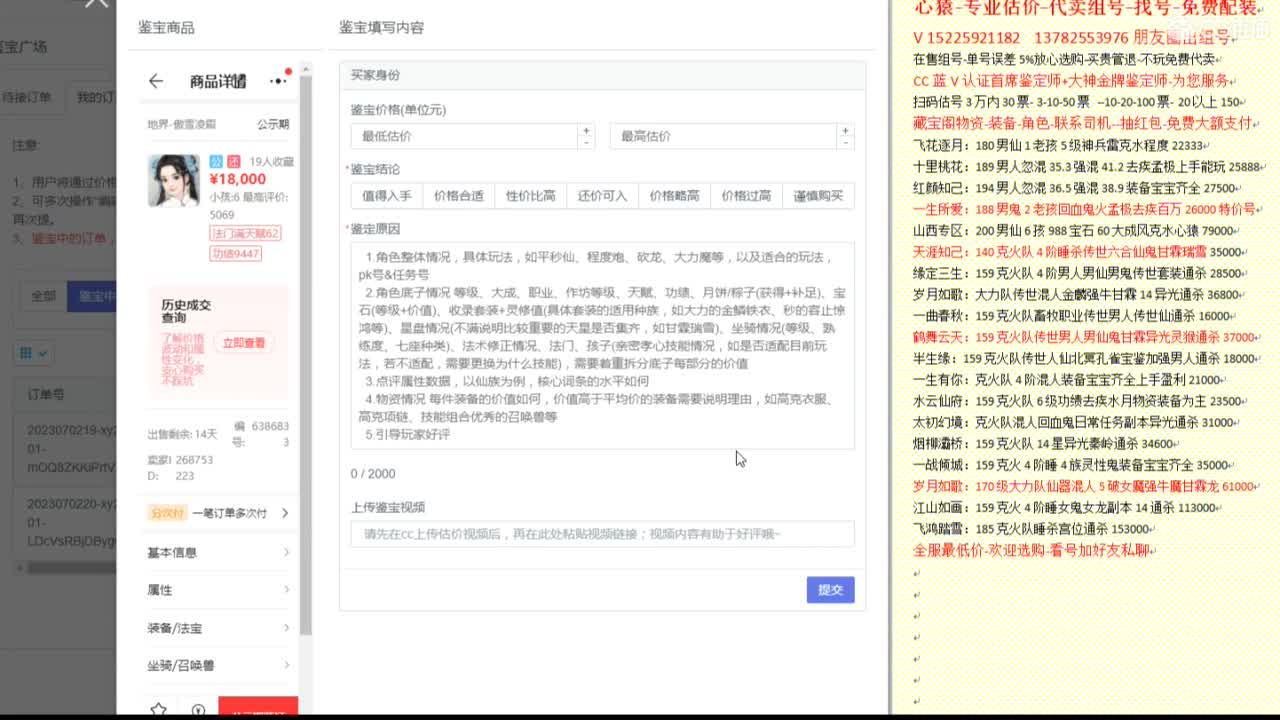Expand 属性 section

click(219, 590)
